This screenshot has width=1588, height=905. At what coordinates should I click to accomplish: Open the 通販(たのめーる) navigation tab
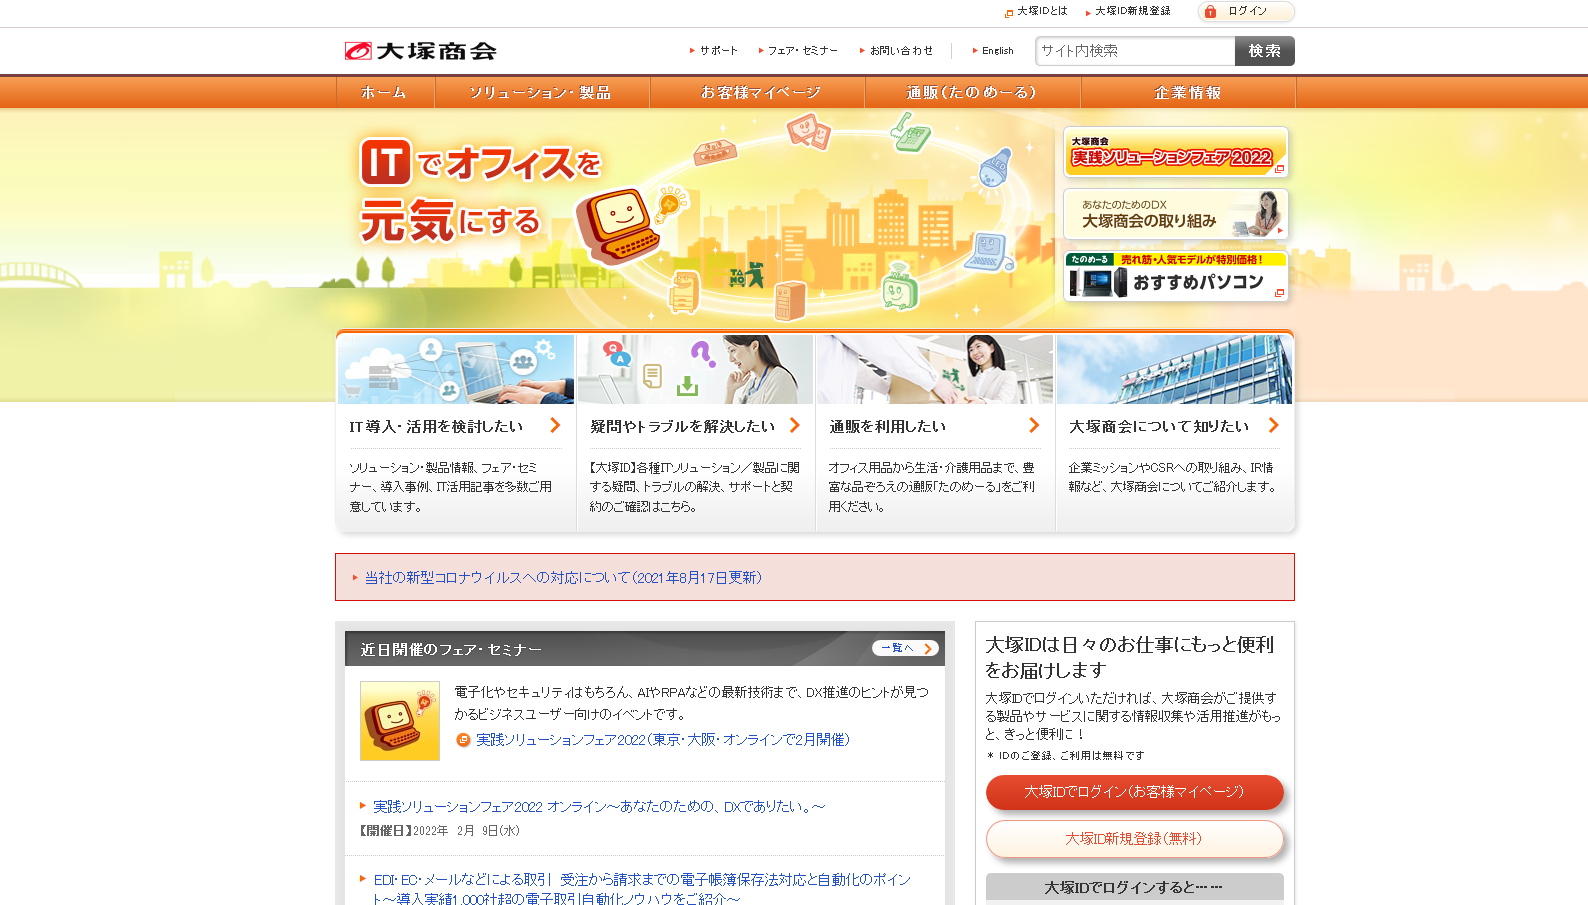click(971, 92)
